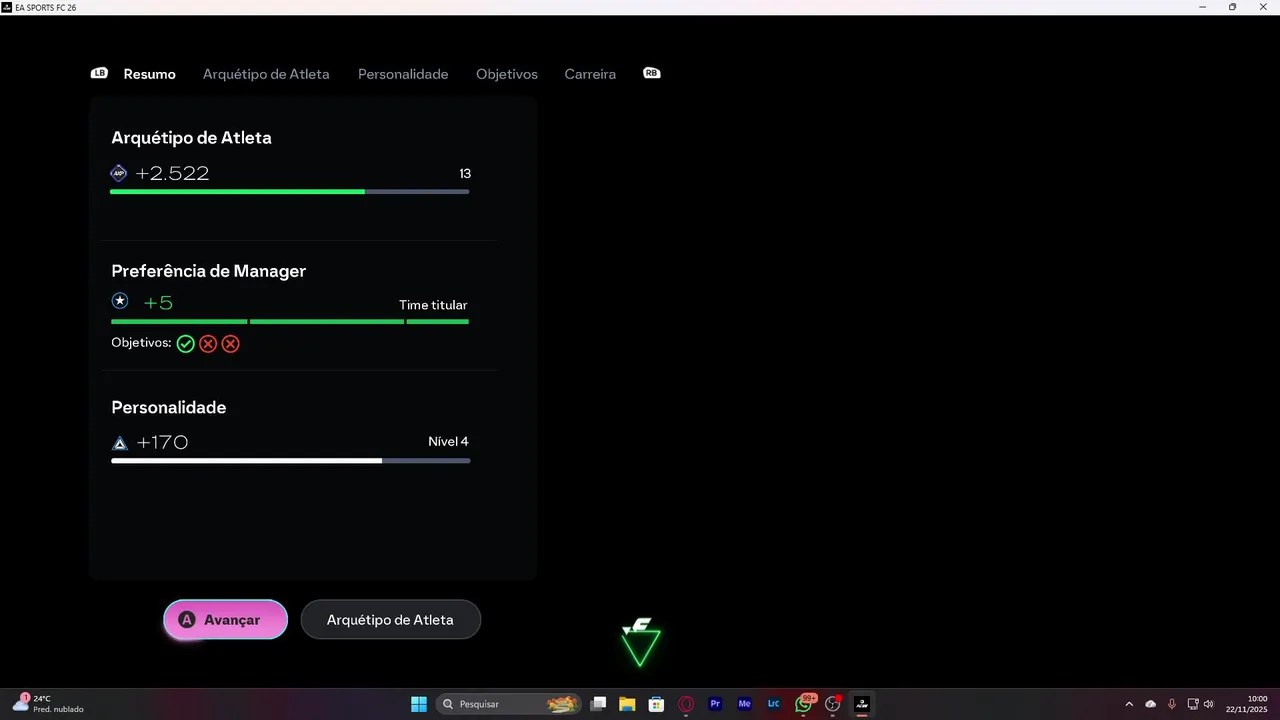The height and width of the screenshot is (720, 1280).
Task: Open the Windows Start menu
Action: [419, 704]
